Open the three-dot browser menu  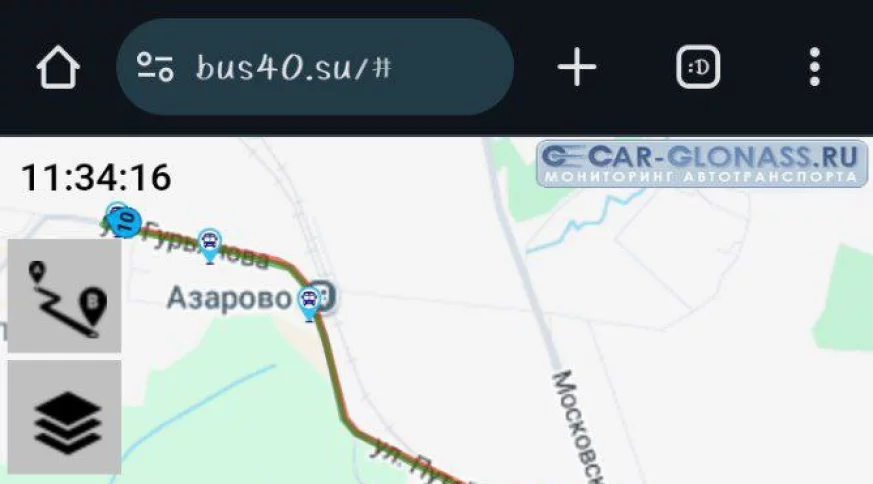[x=815, y=67]
